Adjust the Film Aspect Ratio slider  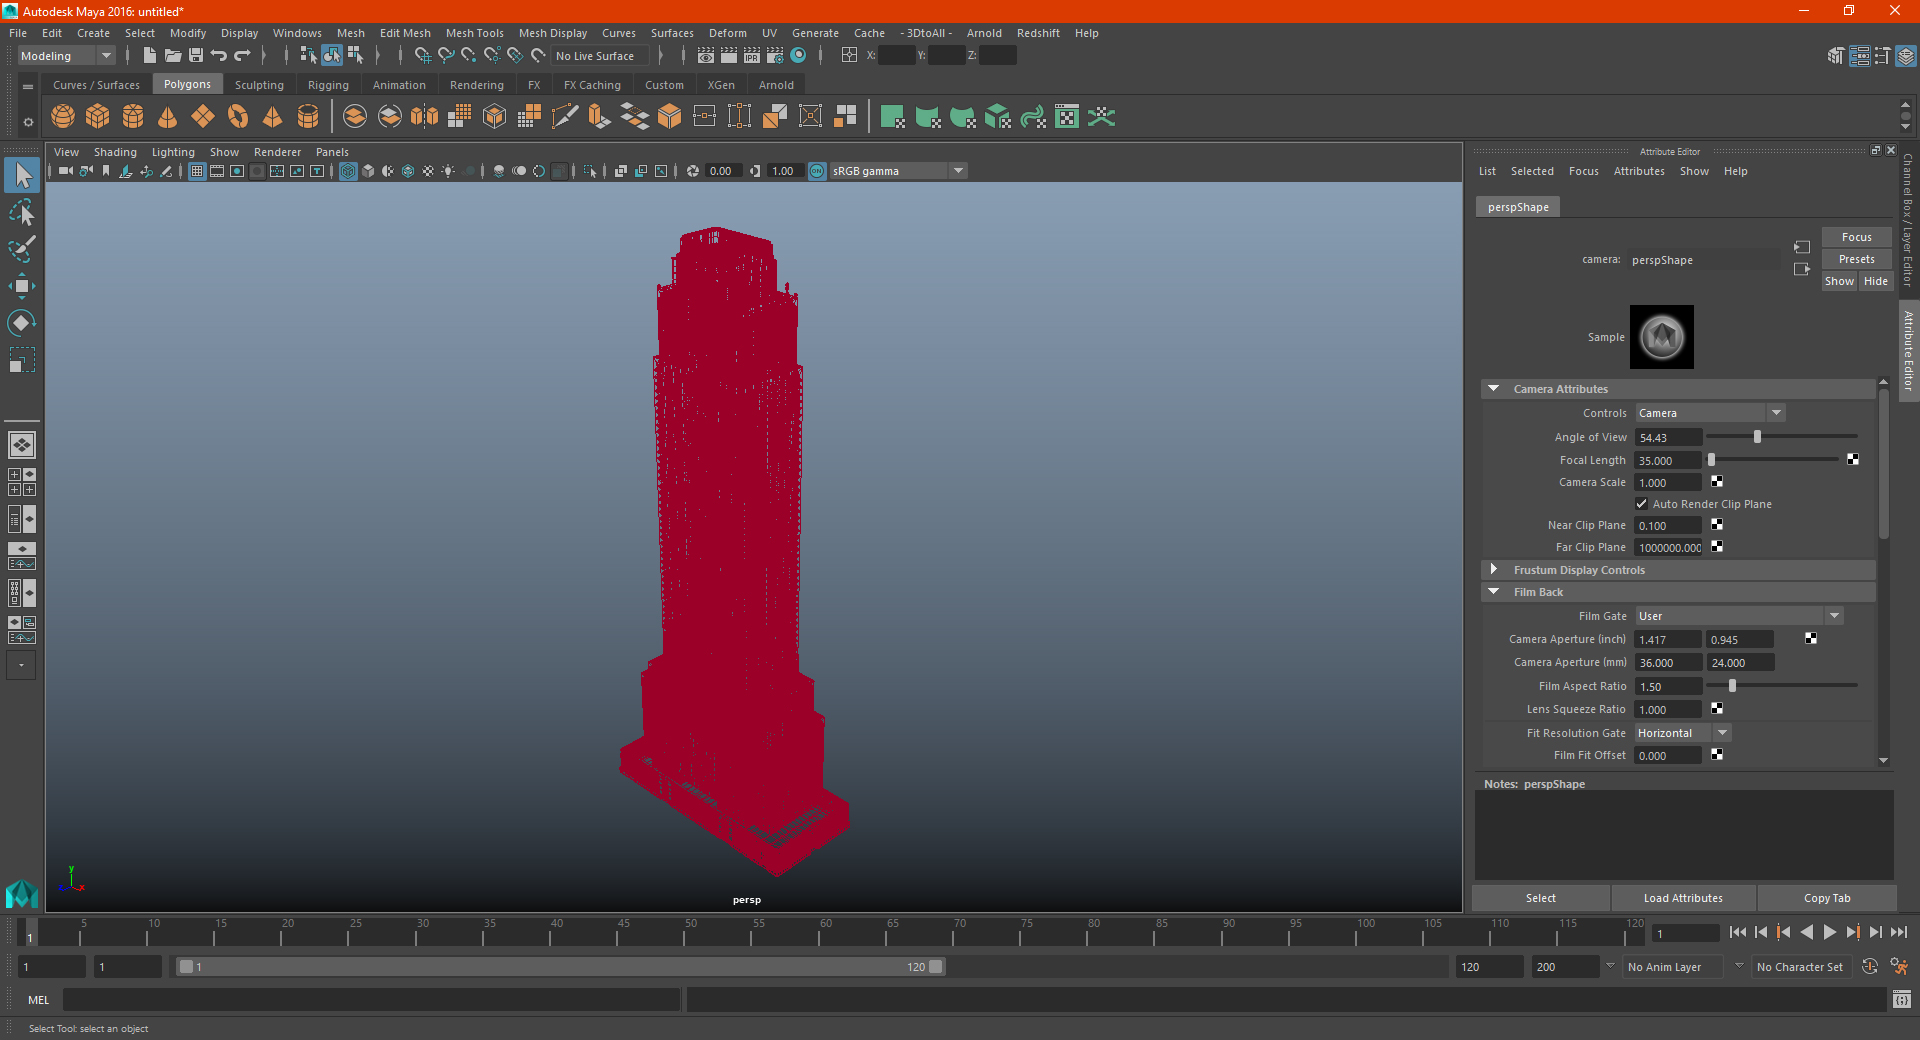[x=1732, y=686]
